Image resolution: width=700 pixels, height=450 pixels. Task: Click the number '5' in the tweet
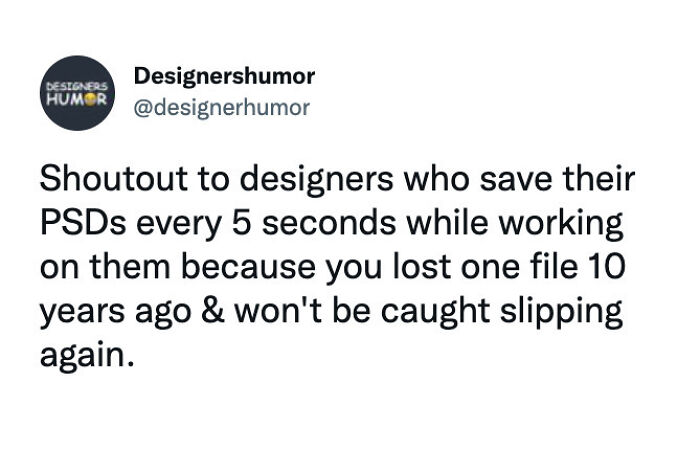tap(242, 222)
